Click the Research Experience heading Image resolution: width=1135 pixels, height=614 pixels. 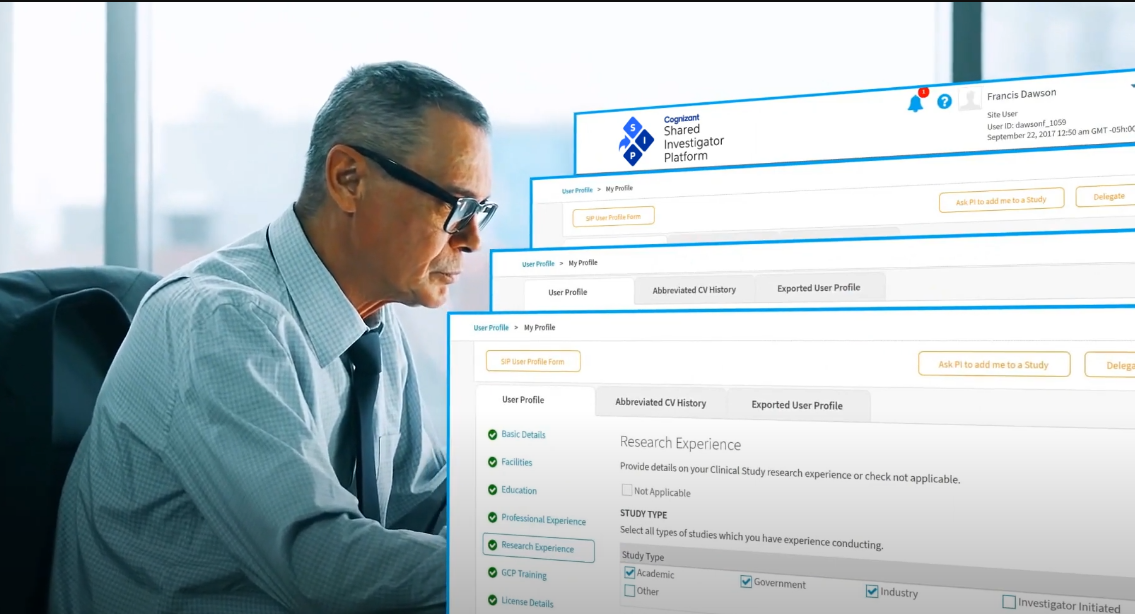point(680,443)
